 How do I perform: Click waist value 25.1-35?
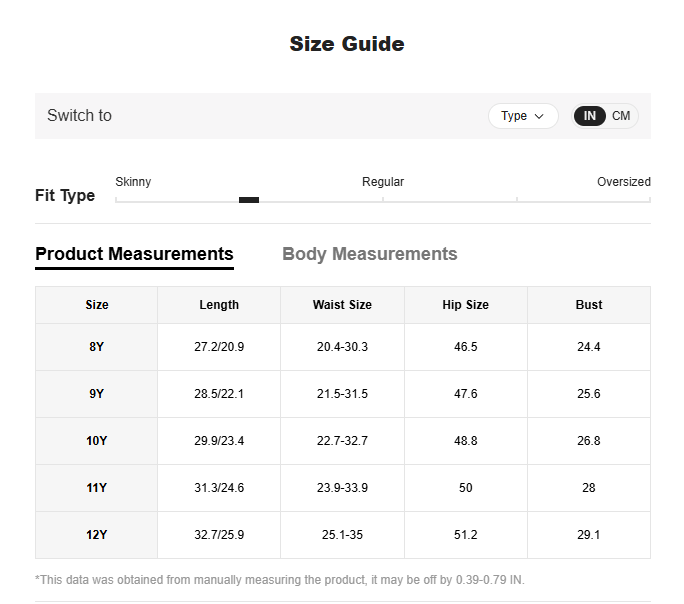[342, 535]
